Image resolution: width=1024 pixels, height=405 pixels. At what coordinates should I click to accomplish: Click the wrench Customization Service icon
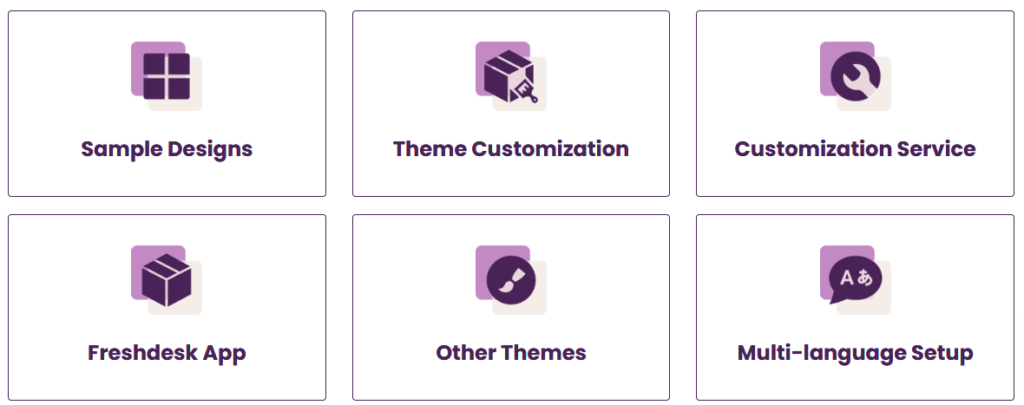click(855, 76)
